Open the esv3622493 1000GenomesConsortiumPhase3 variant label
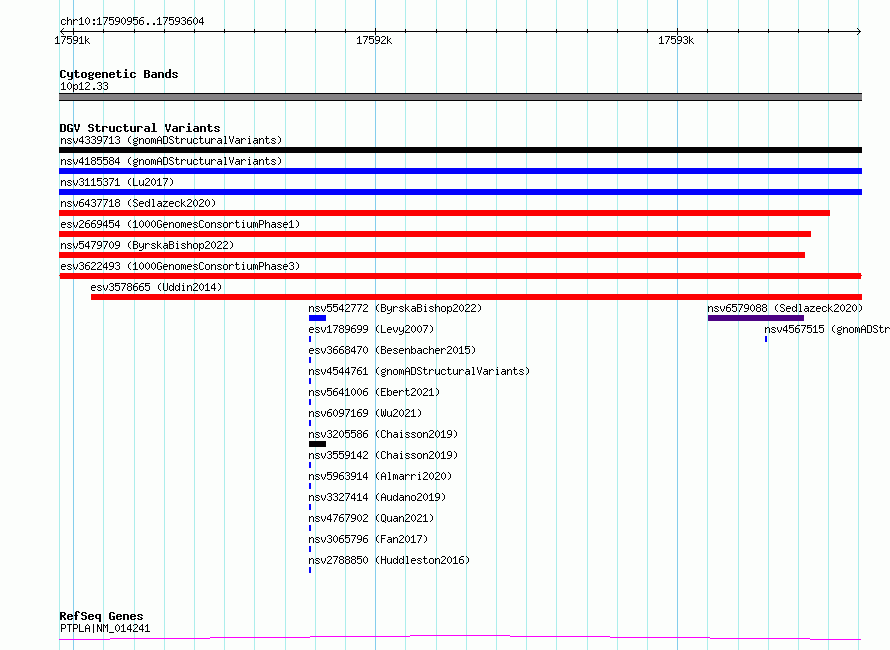 click(179, 266)
